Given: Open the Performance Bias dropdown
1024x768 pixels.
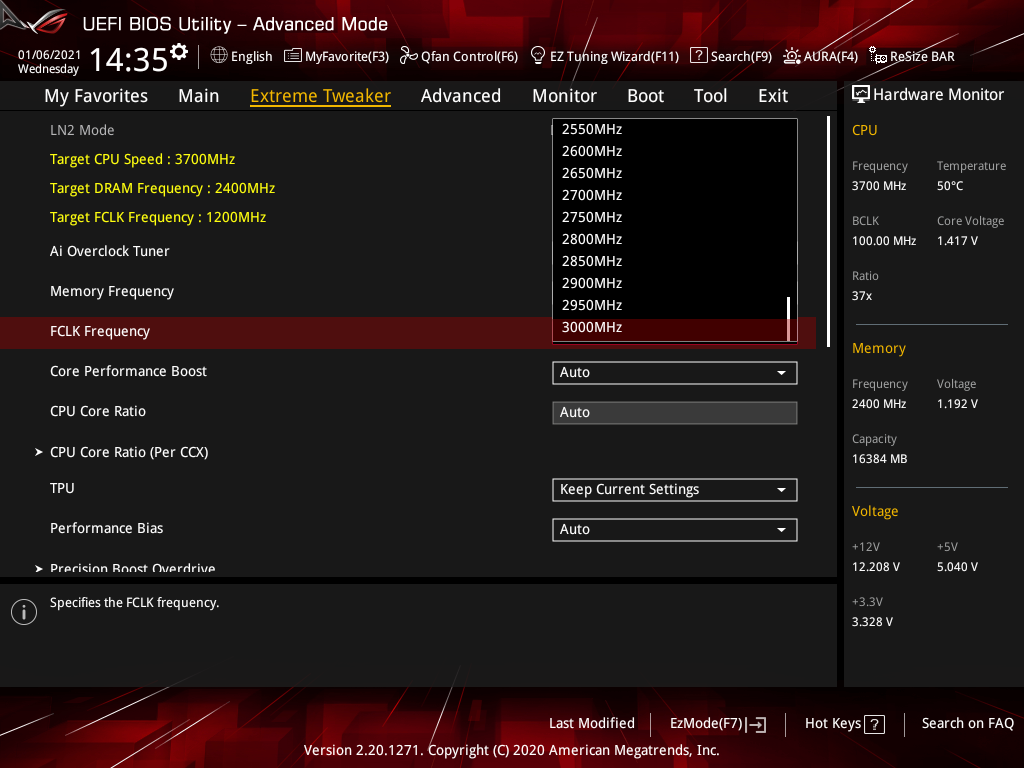Looking at the screenshot, I should [x=675, y=530].
